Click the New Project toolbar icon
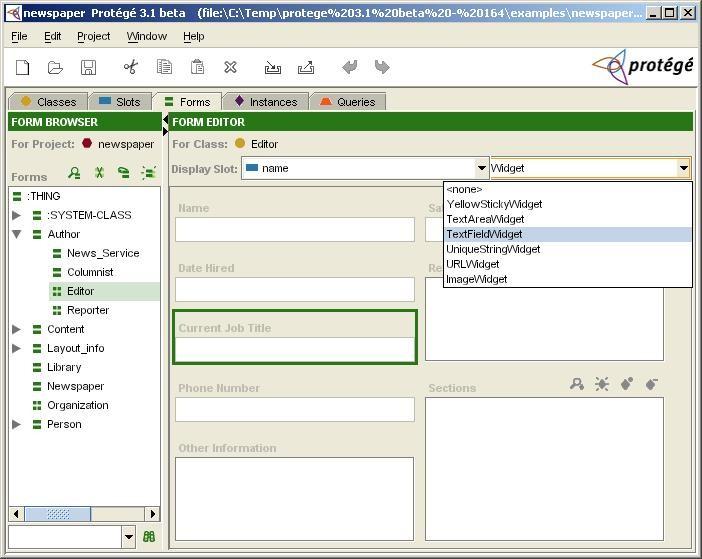This screenshot has width=702, height=559. 22,68
